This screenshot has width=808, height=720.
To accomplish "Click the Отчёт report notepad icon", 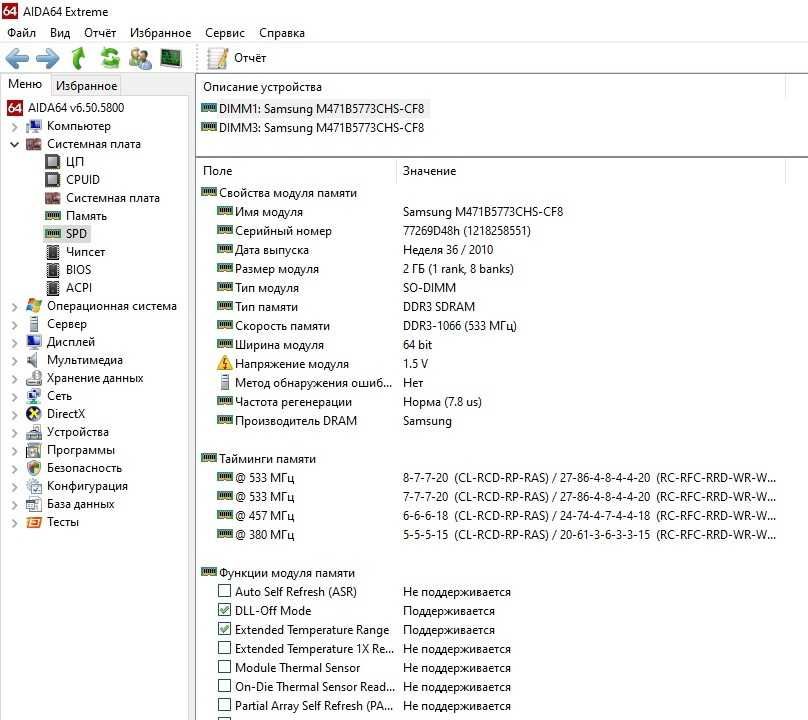I will (217, 58).
